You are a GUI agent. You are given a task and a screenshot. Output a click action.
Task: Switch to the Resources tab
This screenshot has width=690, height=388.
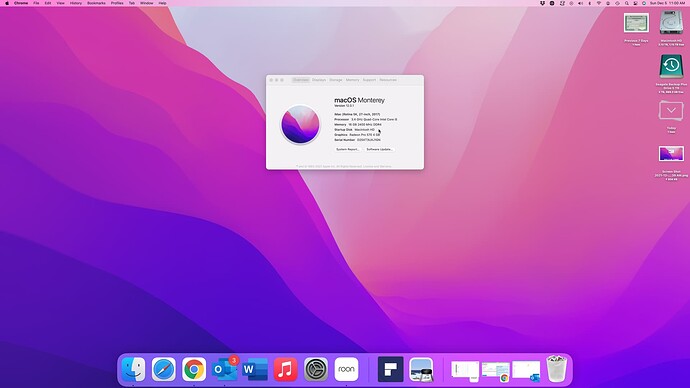pyautogui.click(x=388, y=80)
